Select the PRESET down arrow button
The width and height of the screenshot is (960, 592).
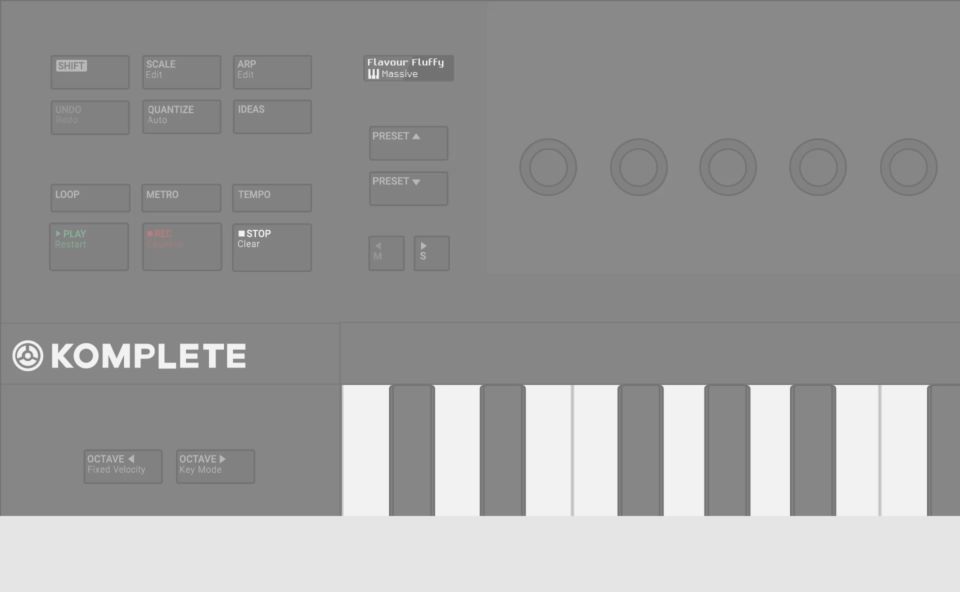click(x=408, y=189)
